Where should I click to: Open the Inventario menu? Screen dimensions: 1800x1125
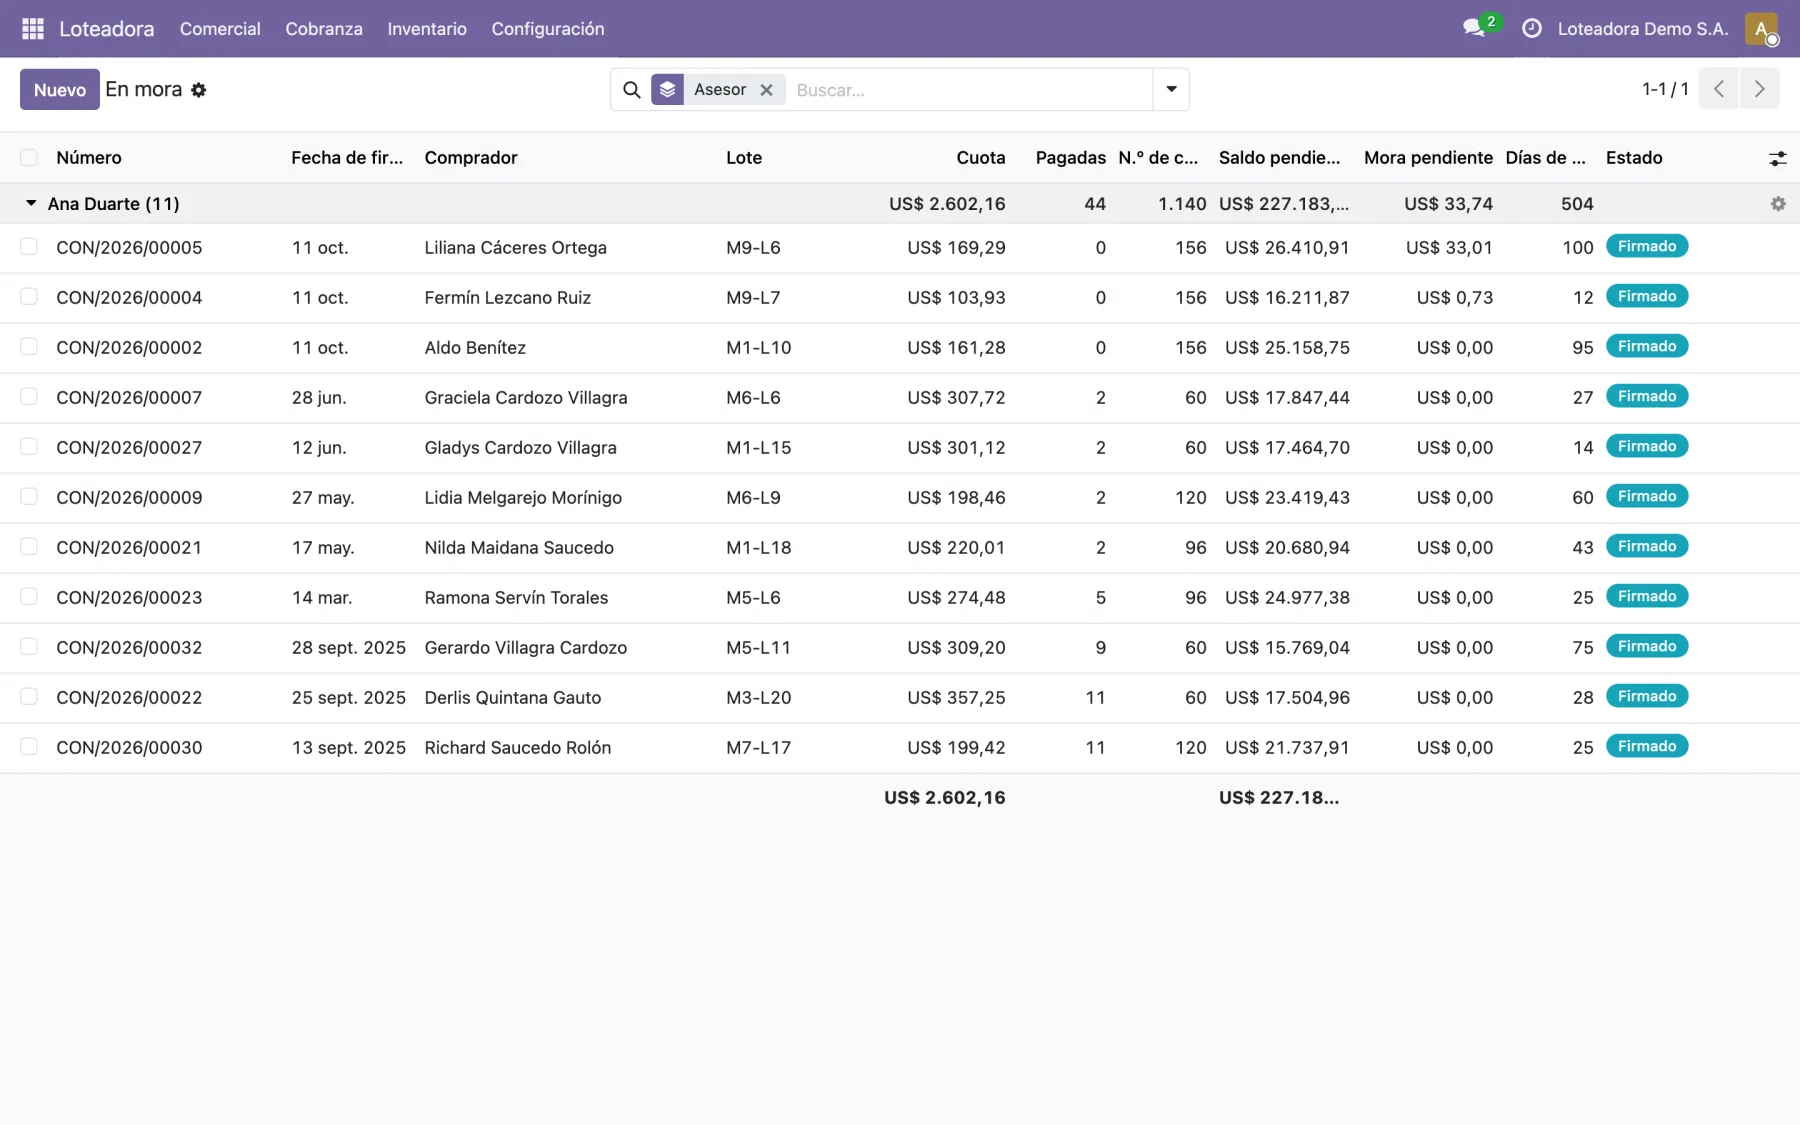pos(427,29)
